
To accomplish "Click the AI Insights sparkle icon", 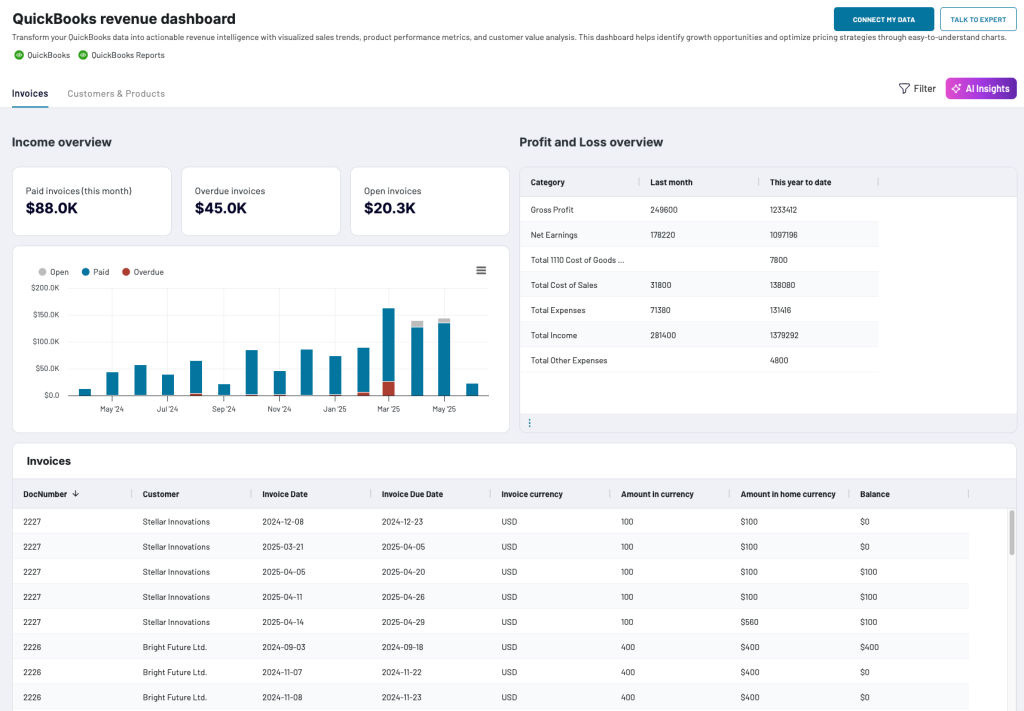I will point(956,88).
